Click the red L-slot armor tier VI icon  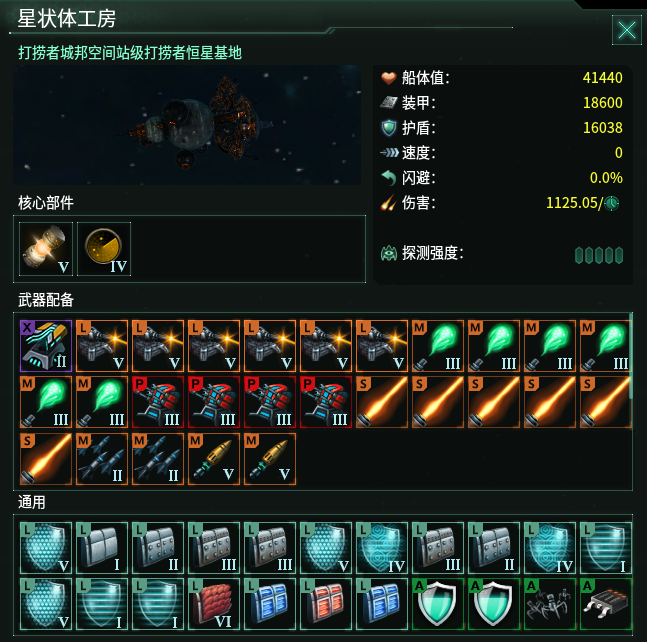pyautogui.click(x=214, y=604)
